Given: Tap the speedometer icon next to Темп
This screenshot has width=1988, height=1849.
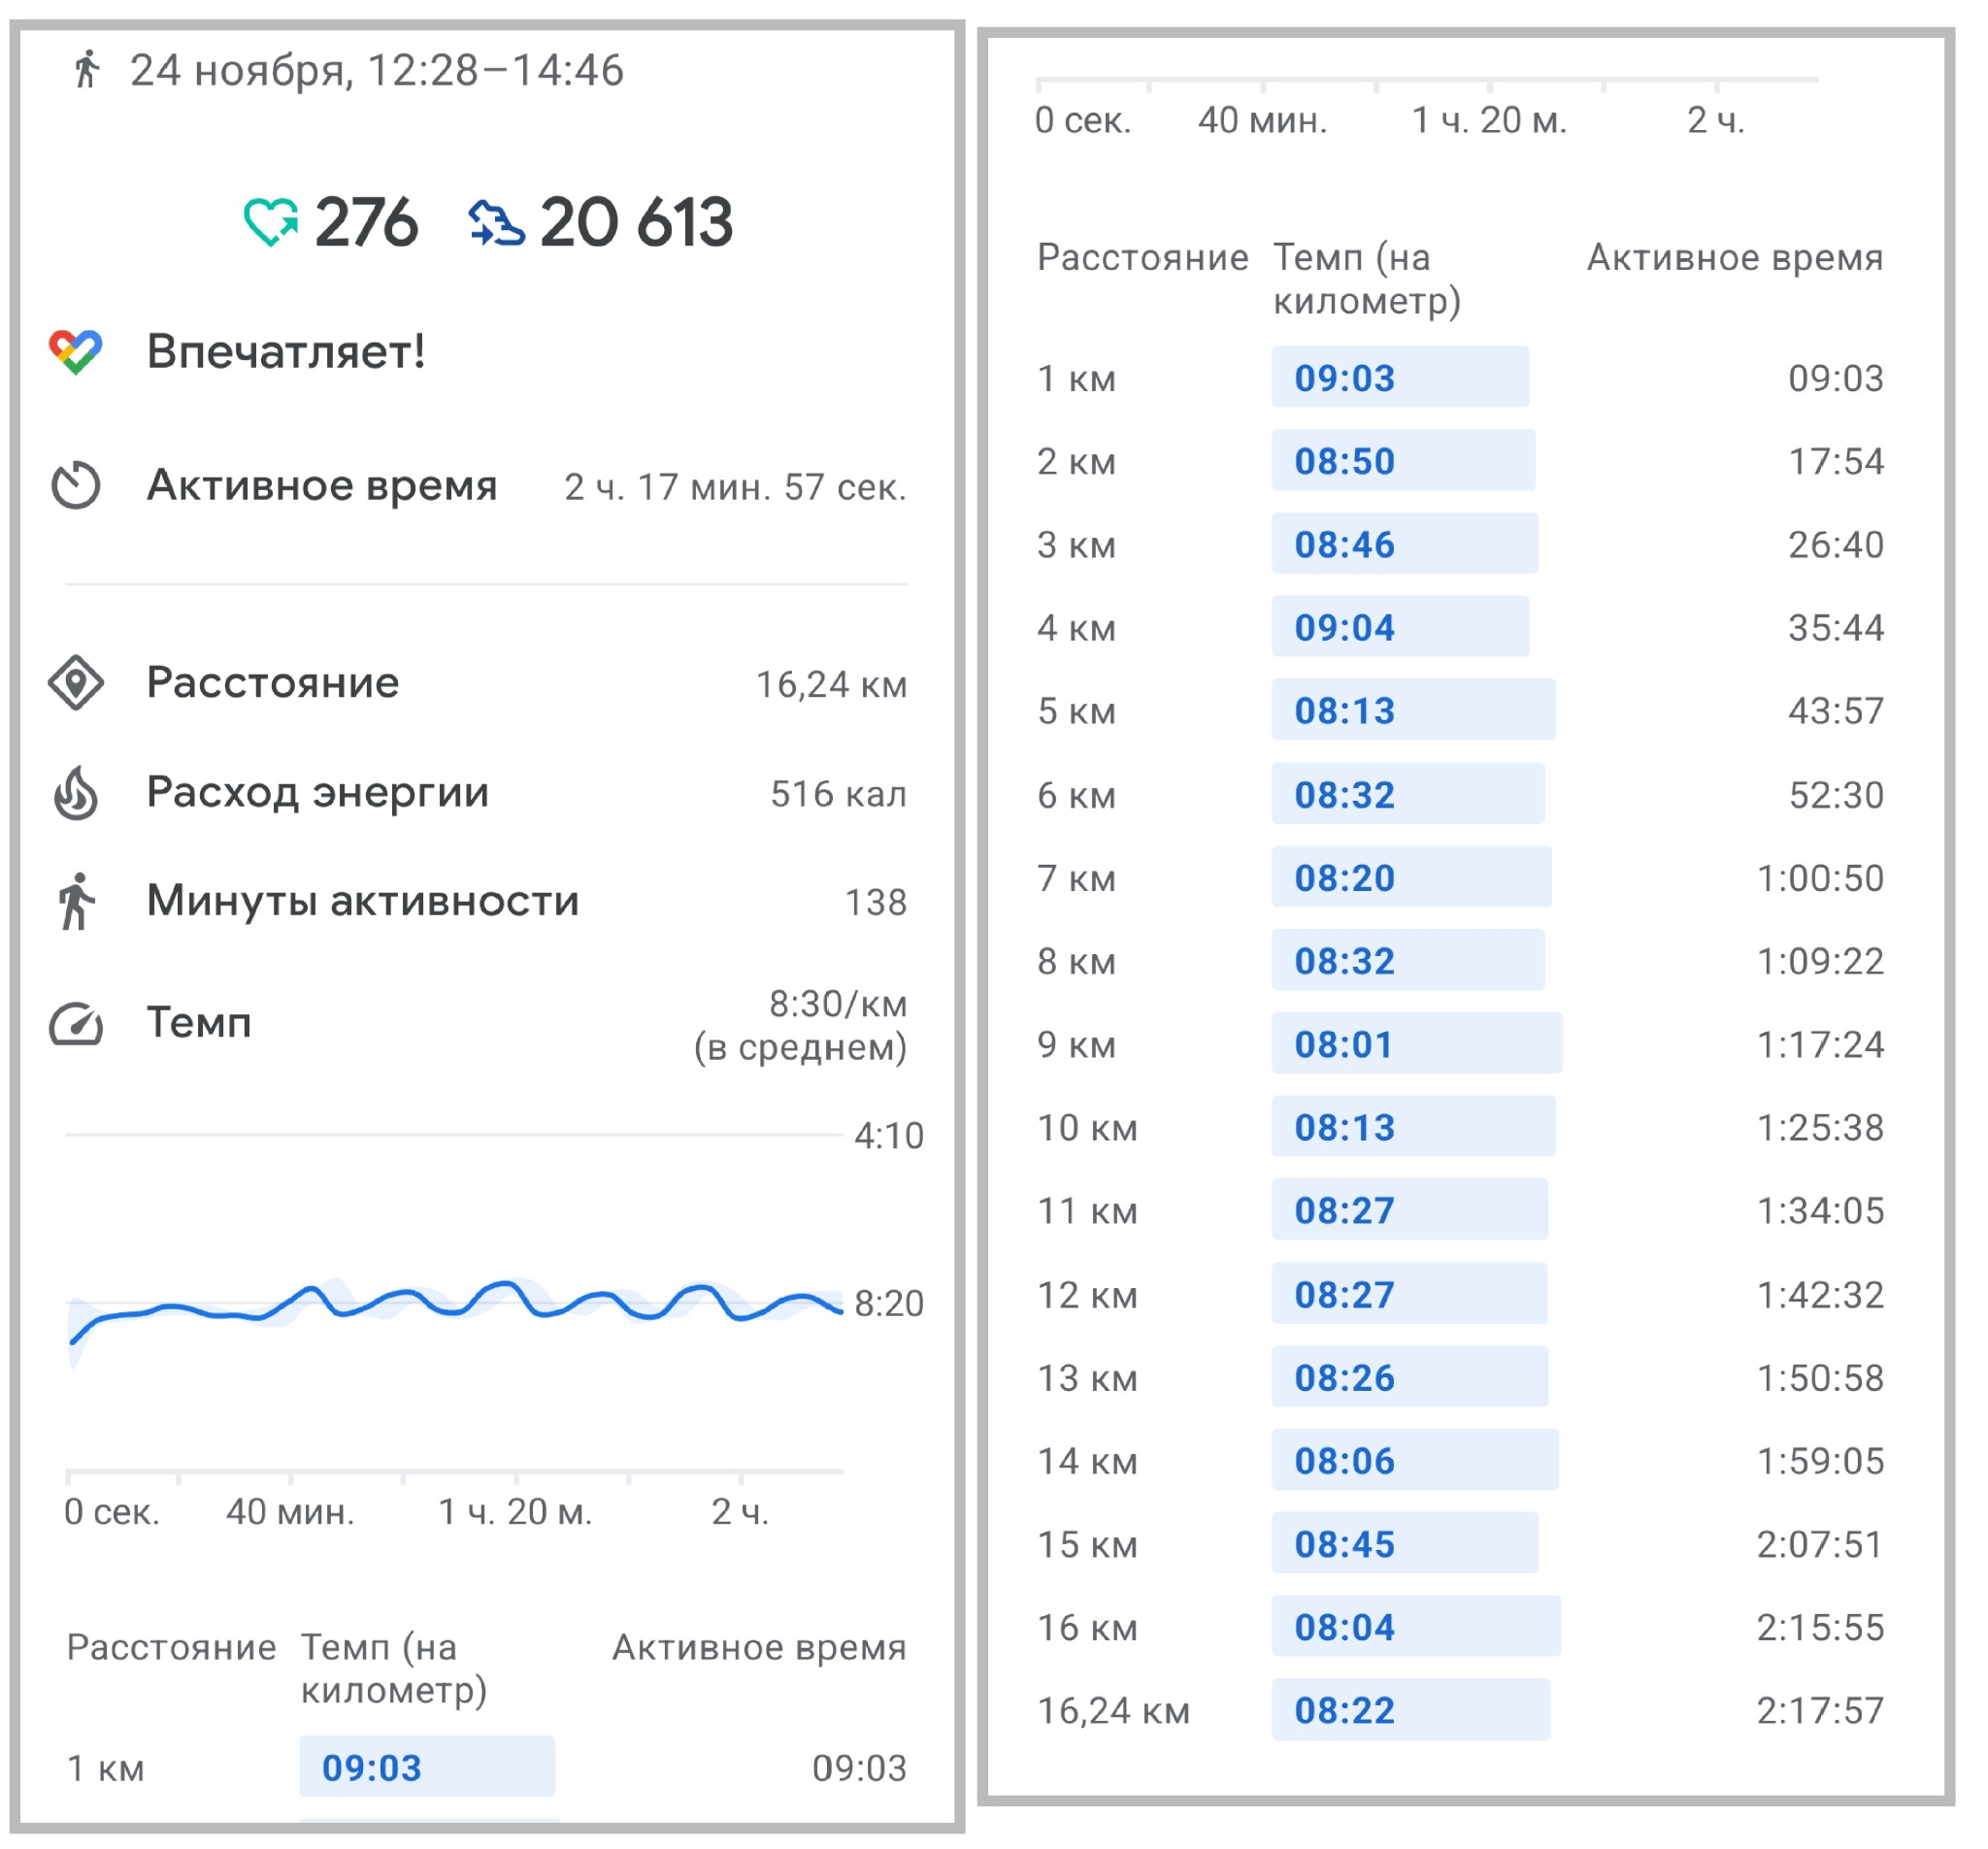Looking at the screenshot, I should pyautogui.click(x=76, y=1024).
